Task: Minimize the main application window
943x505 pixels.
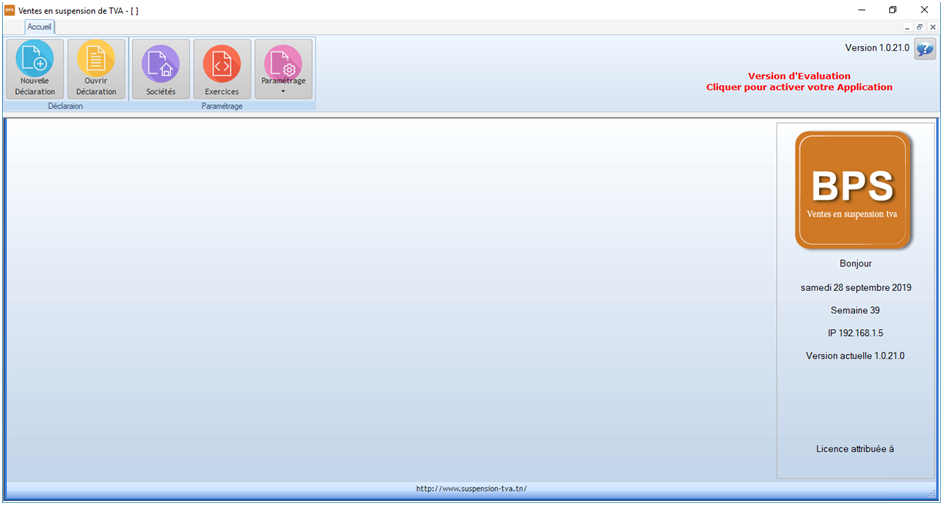Action: point(862,10)
